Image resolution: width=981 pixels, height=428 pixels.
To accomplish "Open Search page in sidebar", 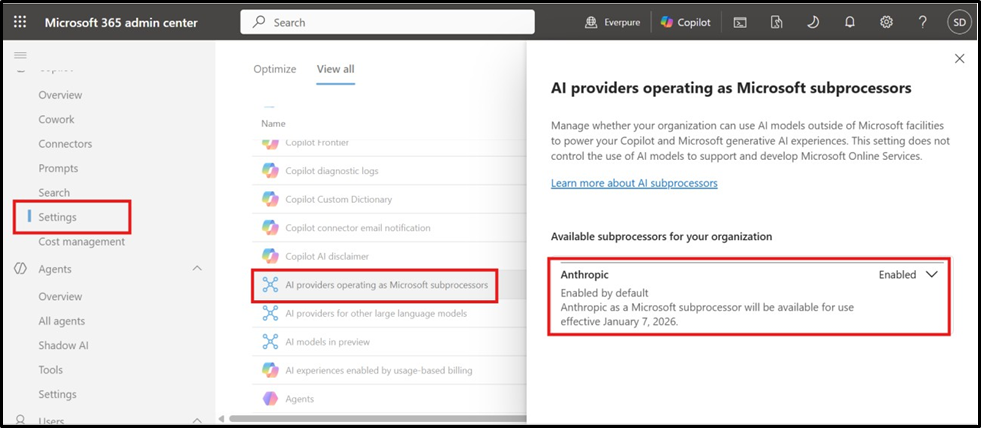I will (54, 193).
